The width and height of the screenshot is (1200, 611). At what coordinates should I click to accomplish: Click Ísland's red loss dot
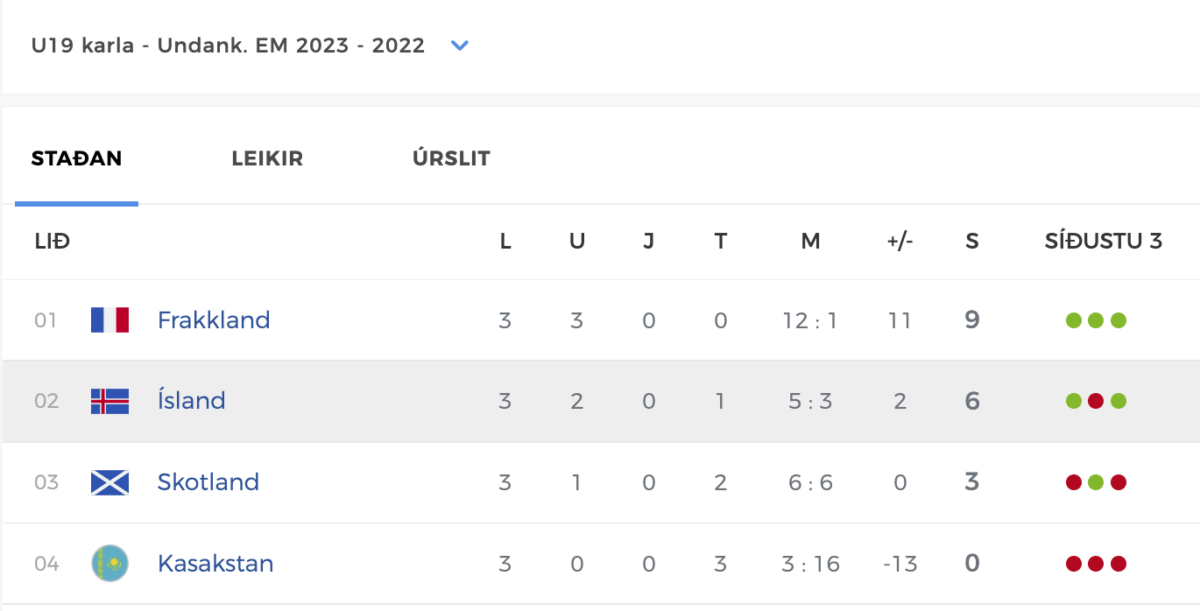click(1096, 402)
